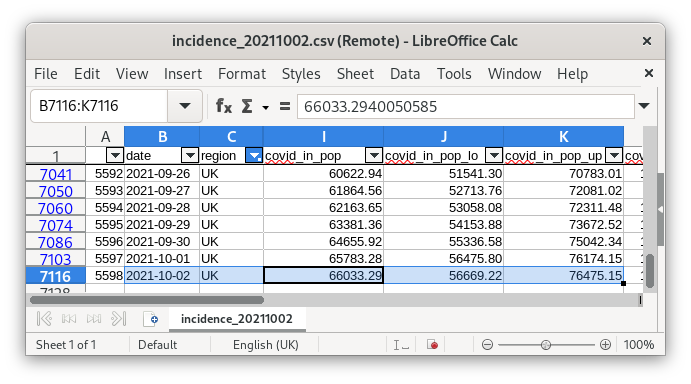Image resolution: width=691 pixels, height=384 pixels.
Task: Click cell with date 2021-09-26
Action: coord(162,174)
